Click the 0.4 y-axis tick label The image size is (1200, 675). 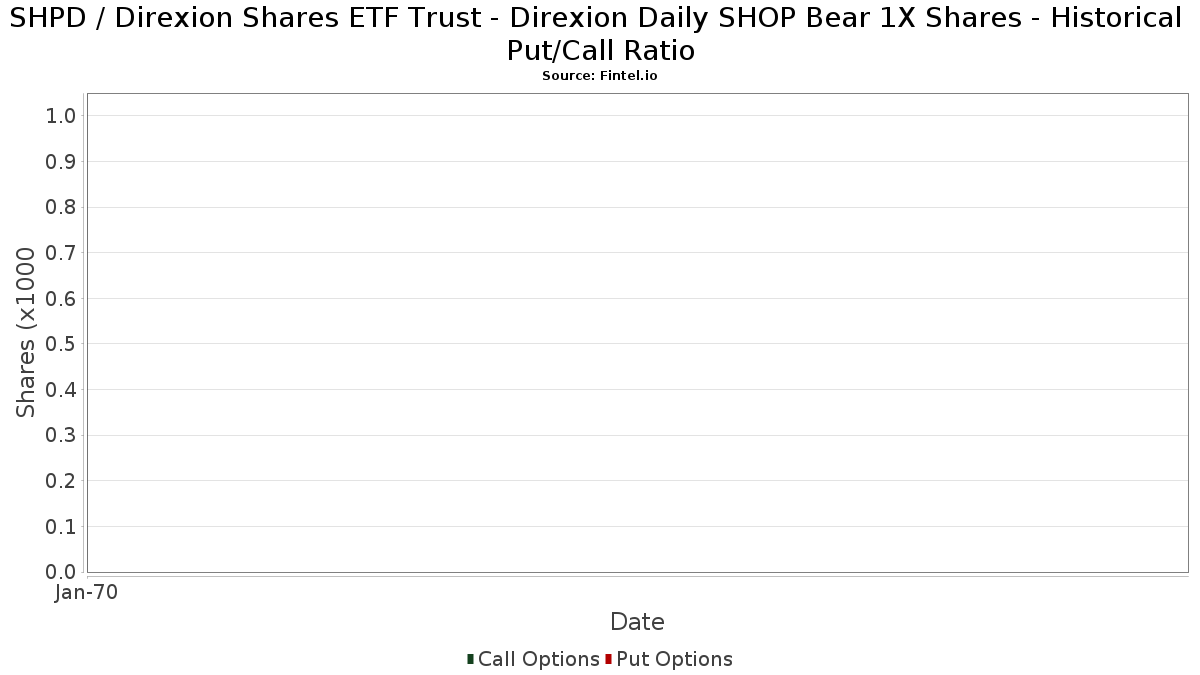(x=61, y=390)
